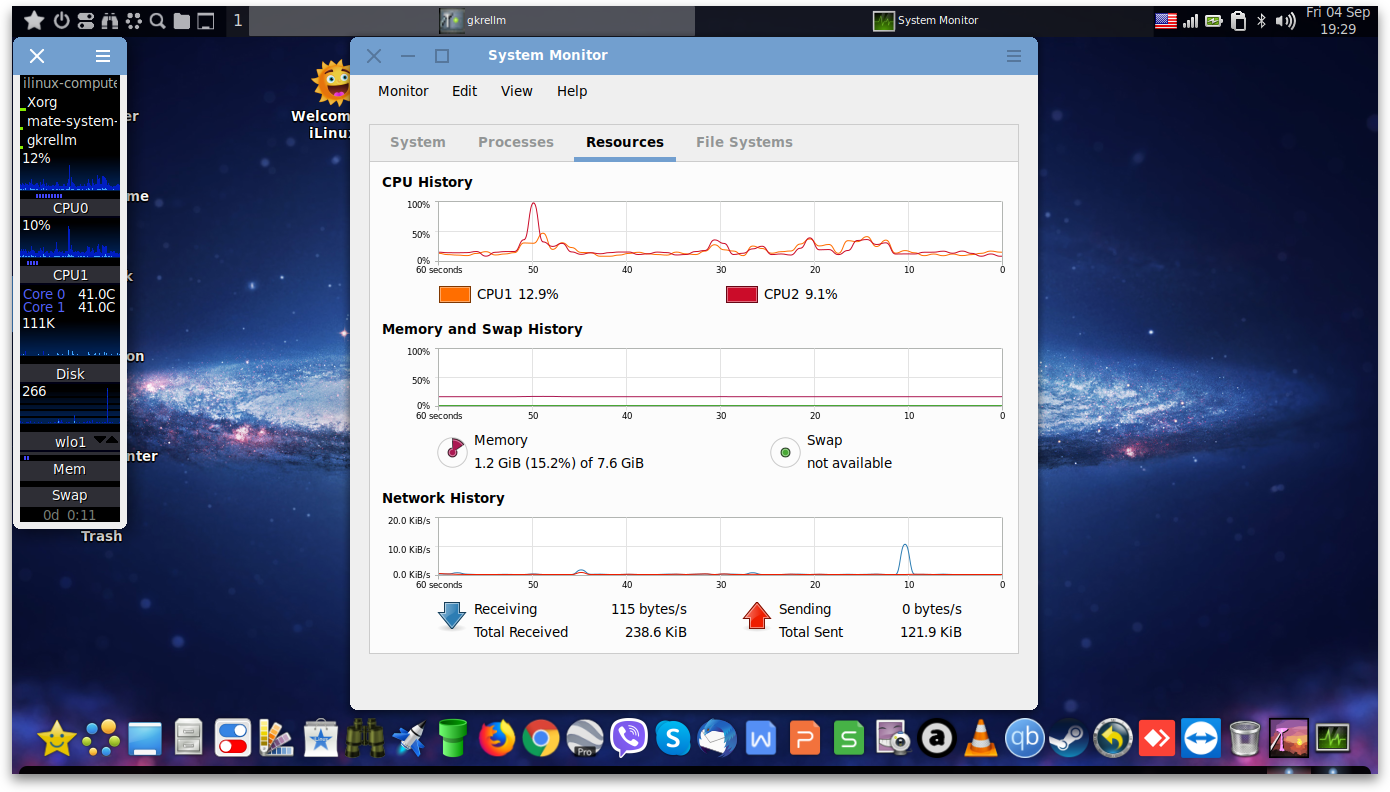The height and width of the screenshot is (792, 1390).
Task: Open the Edit menu
Action: (x=465, y=91)
